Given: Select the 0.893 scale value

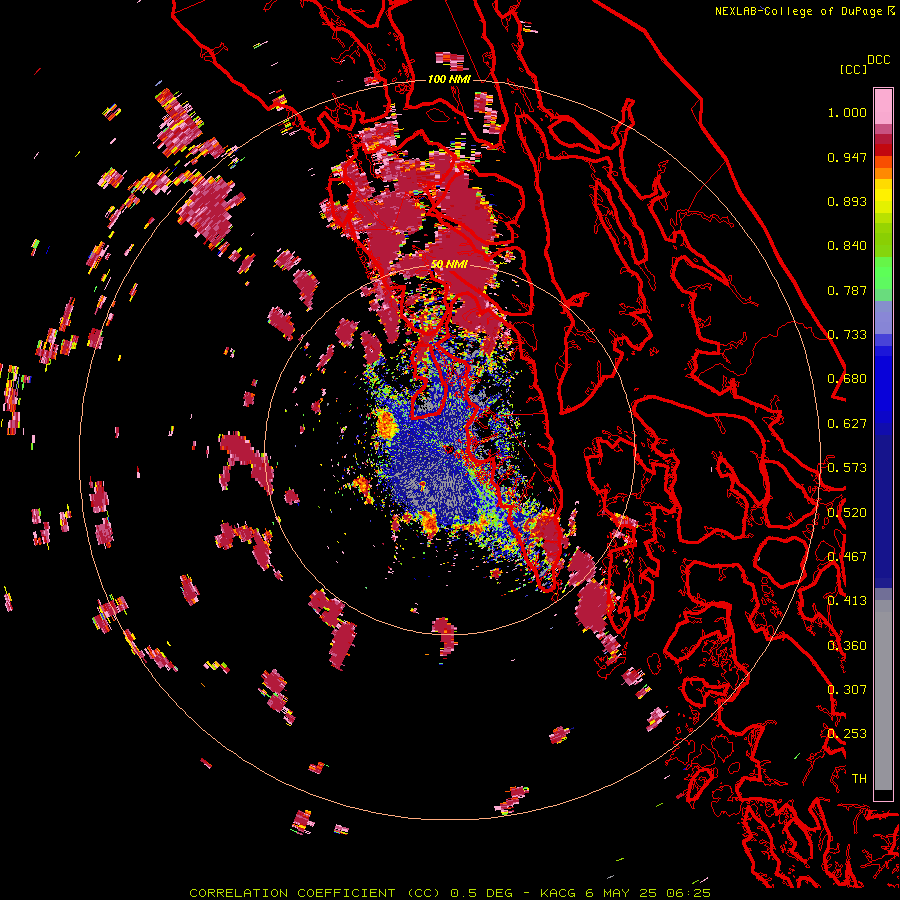Looking at the screenshot, I should click(x=847, y=201).
